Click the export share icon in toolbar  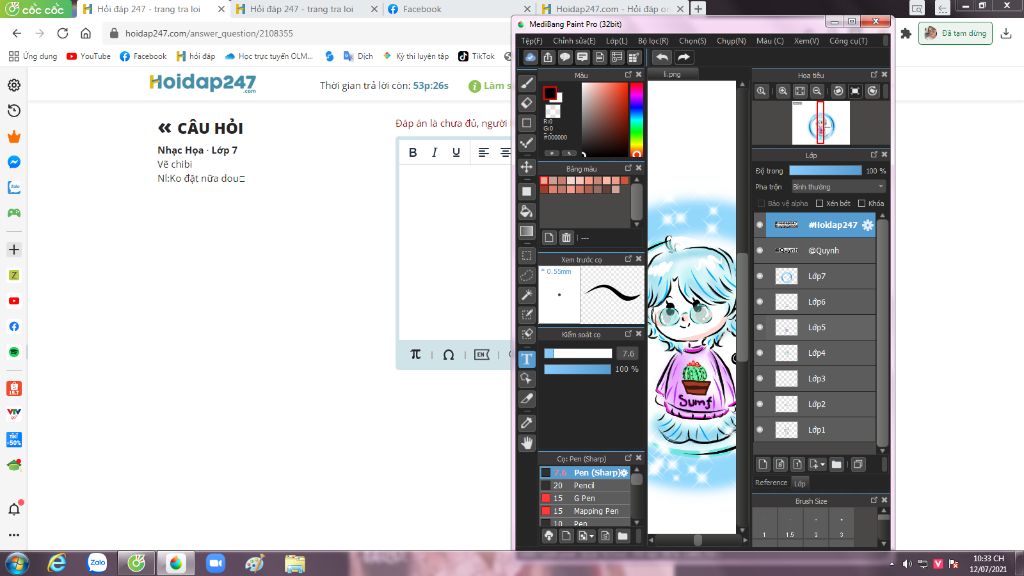click(x=548, y=57)
